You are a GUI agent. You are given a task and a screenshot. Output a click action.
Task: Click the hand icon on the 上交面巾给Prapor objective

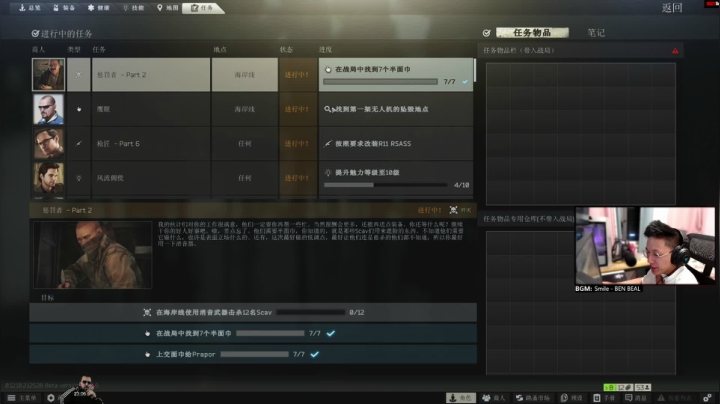(x=147, y=354)
